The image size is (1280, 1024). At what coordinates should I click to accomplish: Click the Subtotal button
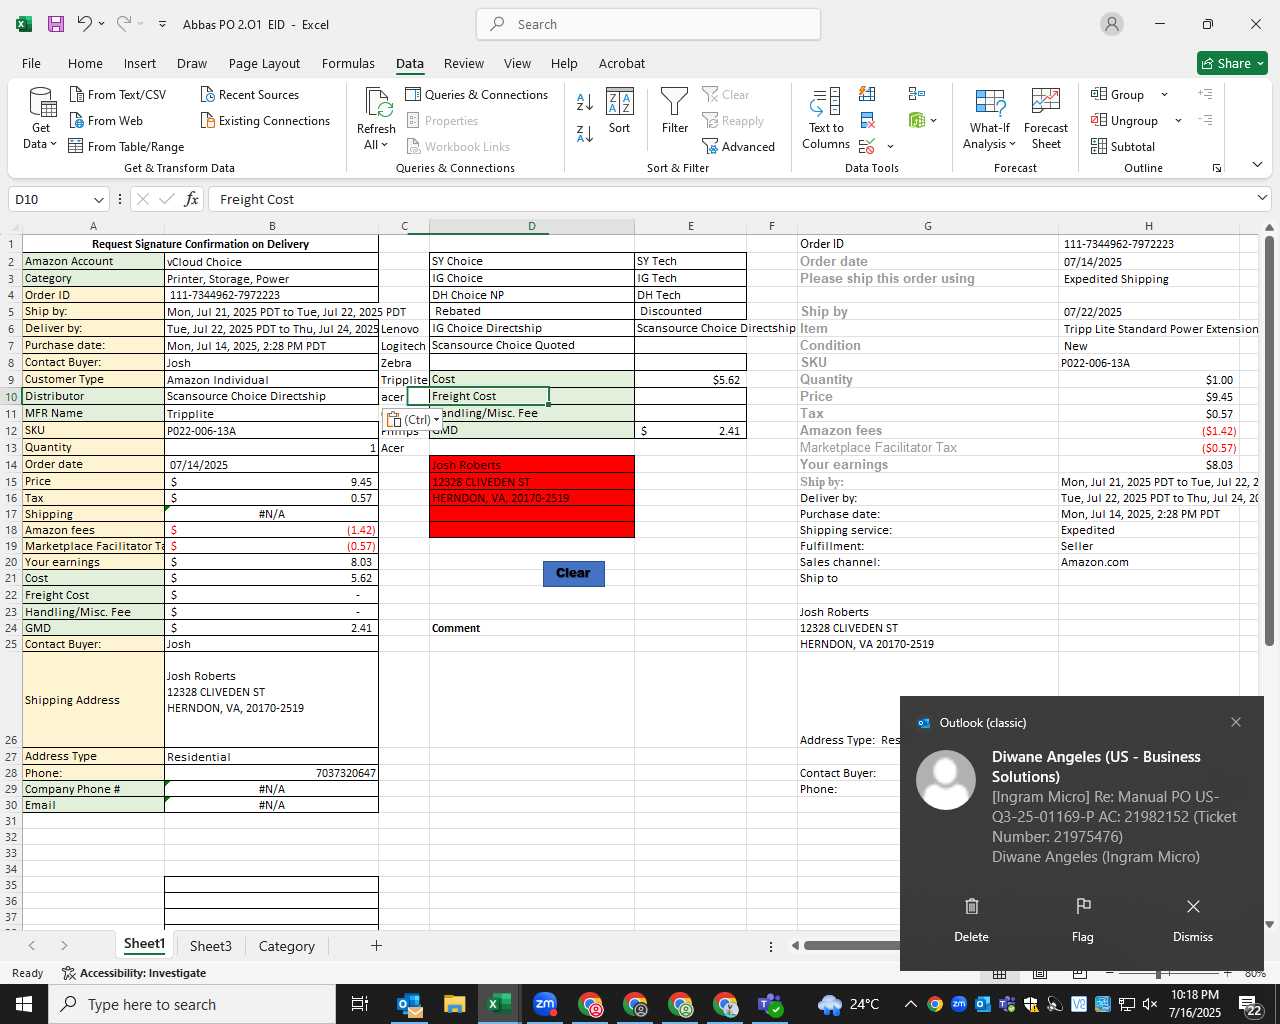pos(1123,146)
